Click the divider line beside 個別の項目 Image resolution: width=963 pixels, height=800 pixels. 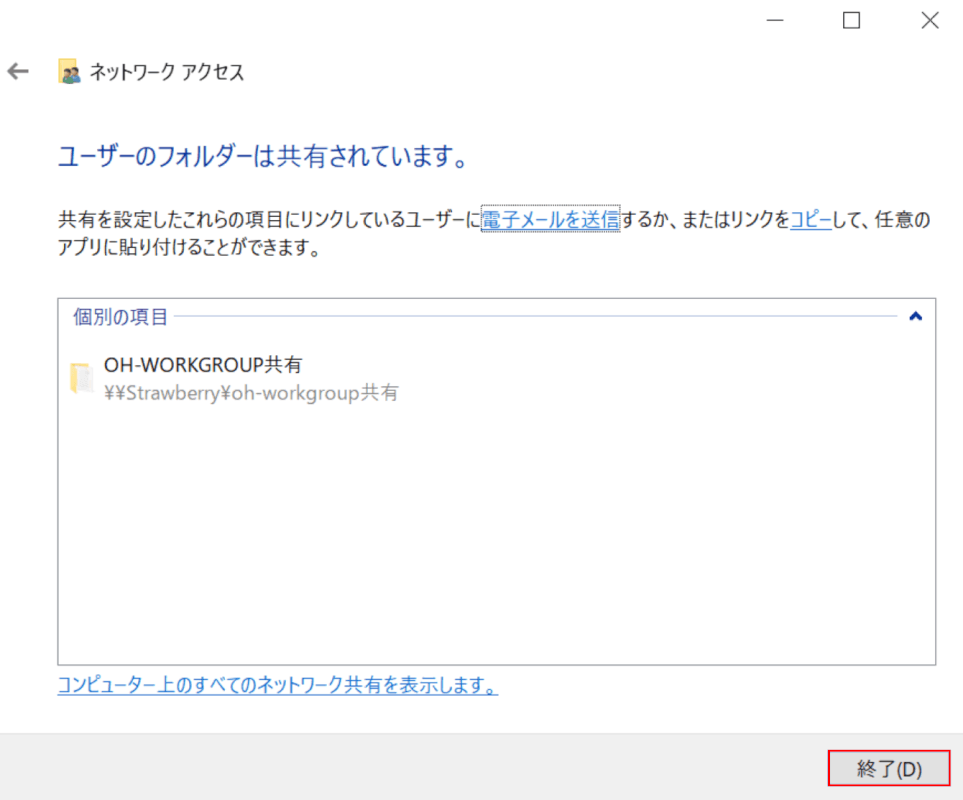pos(535,317)
